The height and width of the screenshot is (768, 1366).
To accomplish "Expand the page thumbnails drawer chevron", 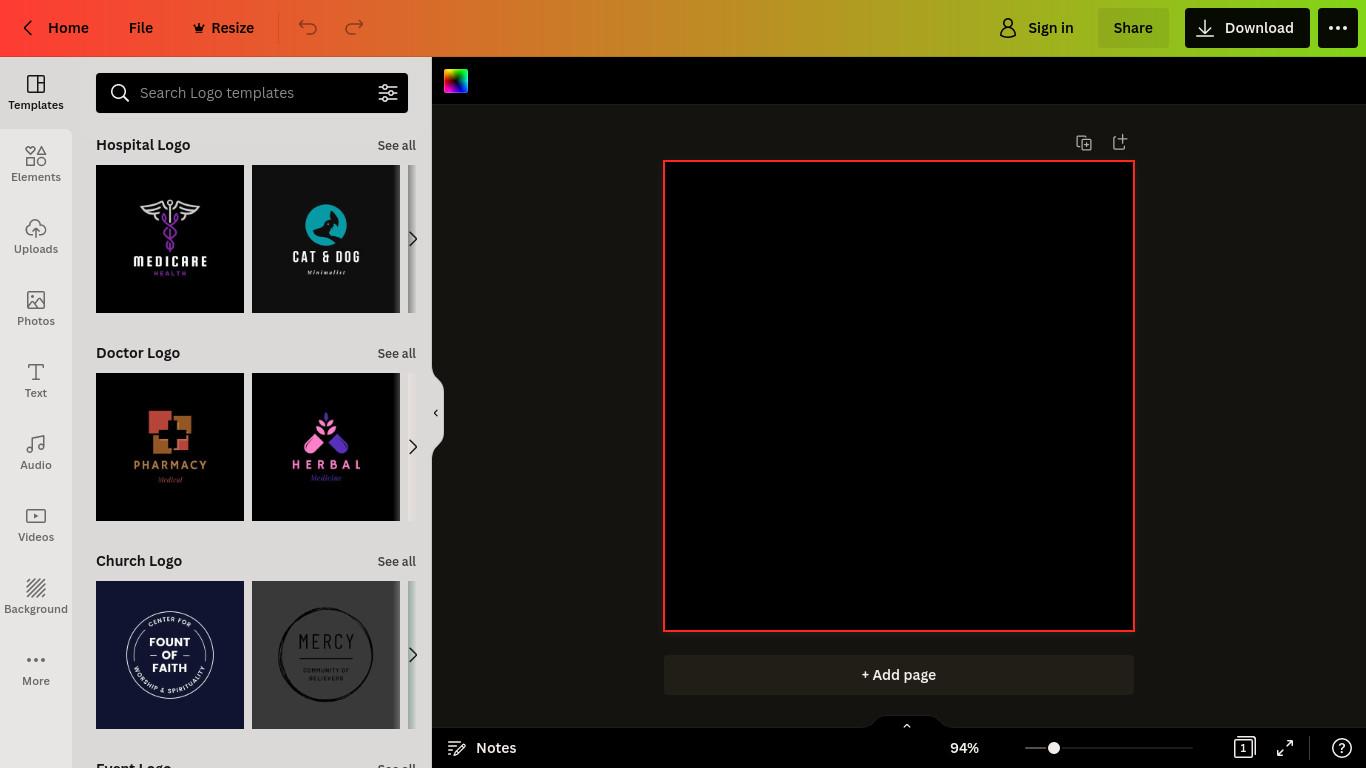I will pos(907,725).
